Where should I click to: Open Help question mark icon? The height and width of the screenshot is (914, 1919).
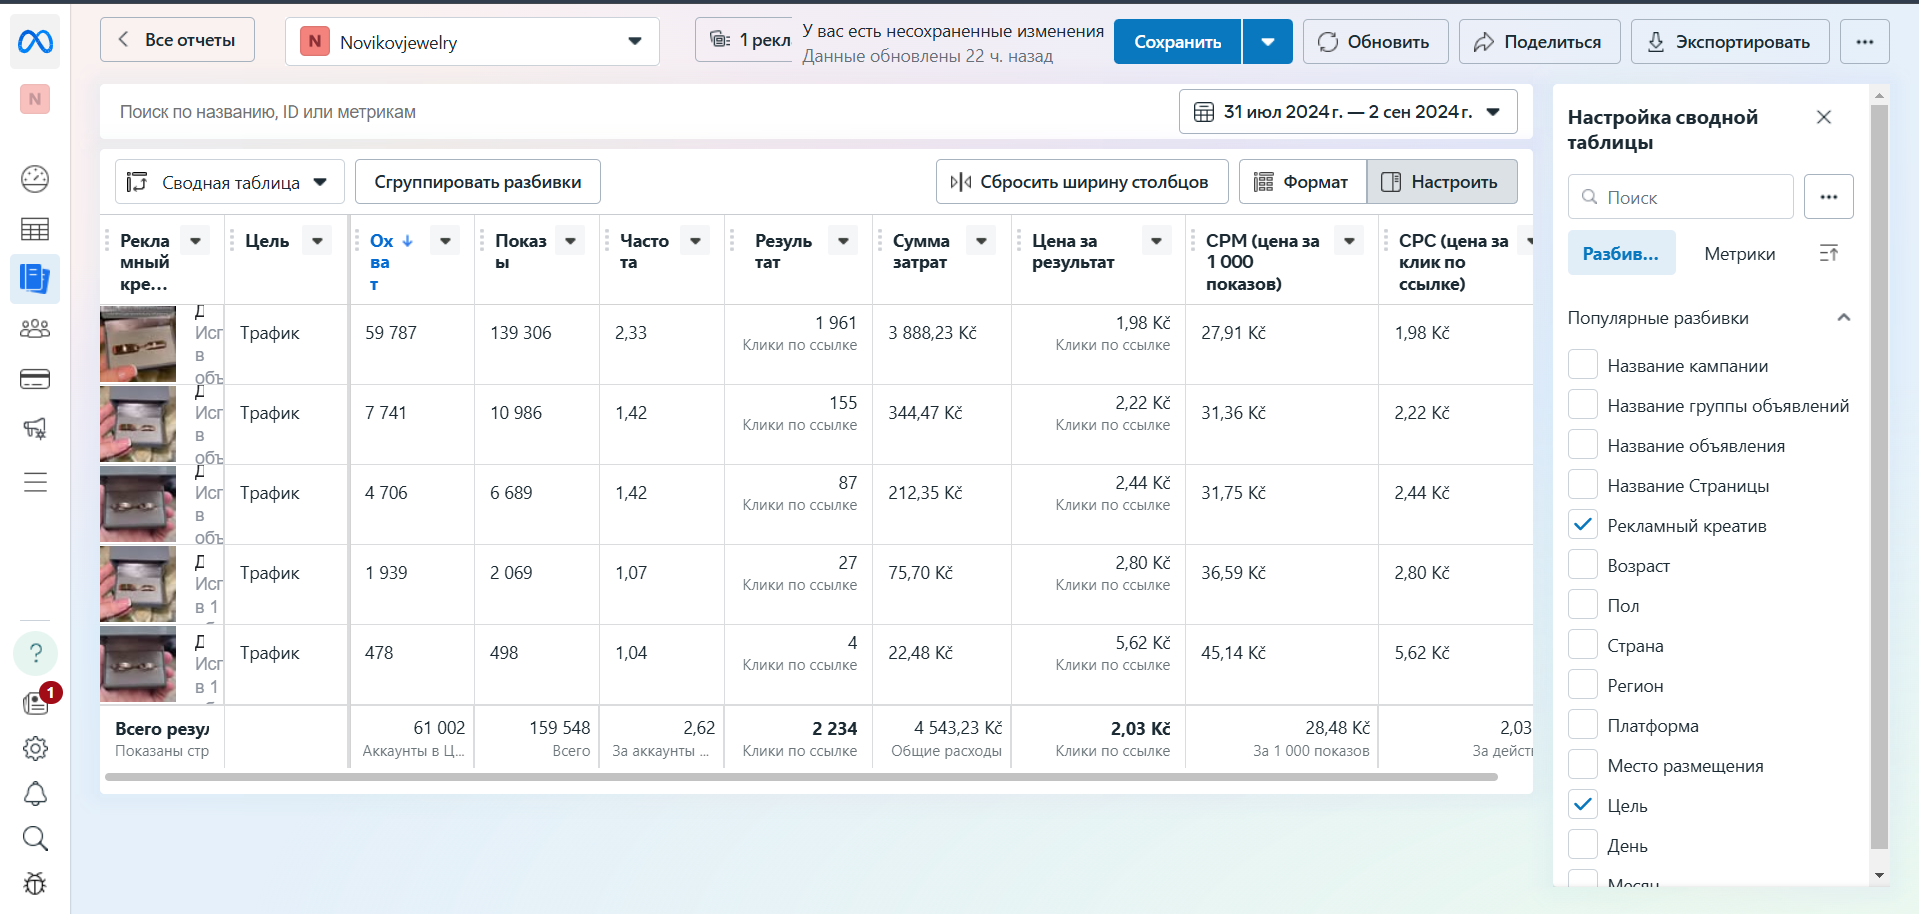click(35, 653)
